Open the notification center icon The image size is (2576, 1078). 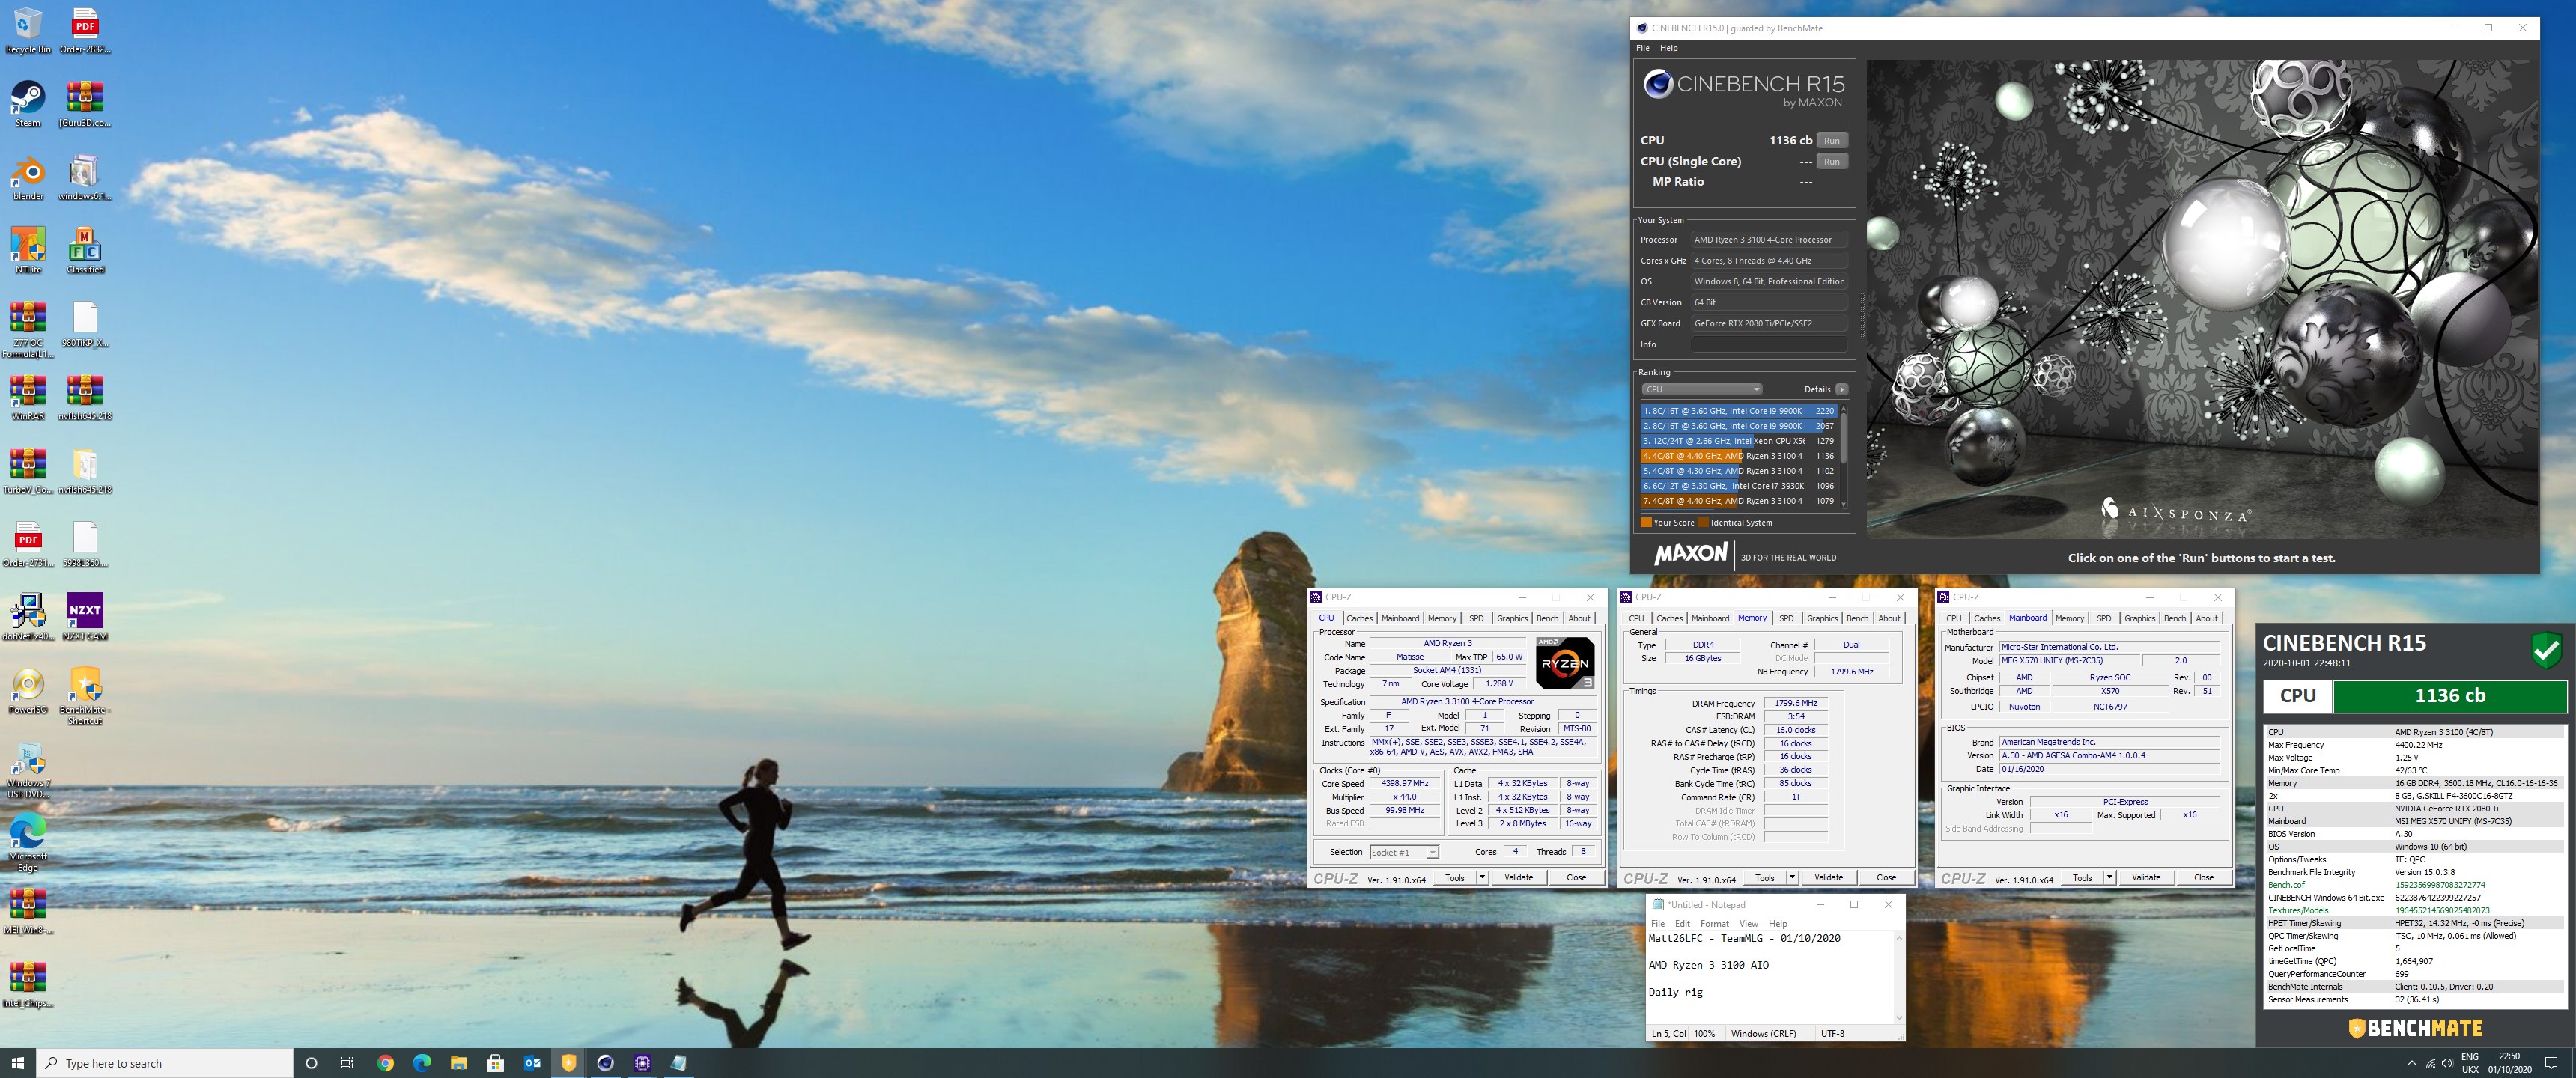coord(2550,1063)
